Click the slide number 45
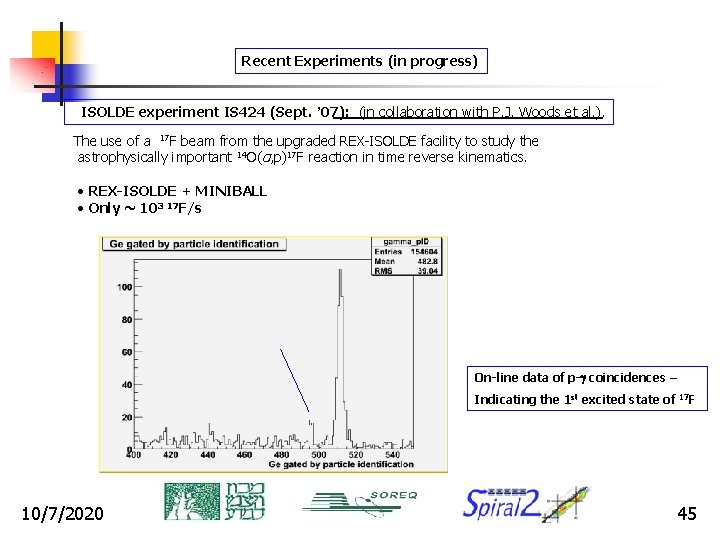This screenshot has width=720, height=540. 687,513
